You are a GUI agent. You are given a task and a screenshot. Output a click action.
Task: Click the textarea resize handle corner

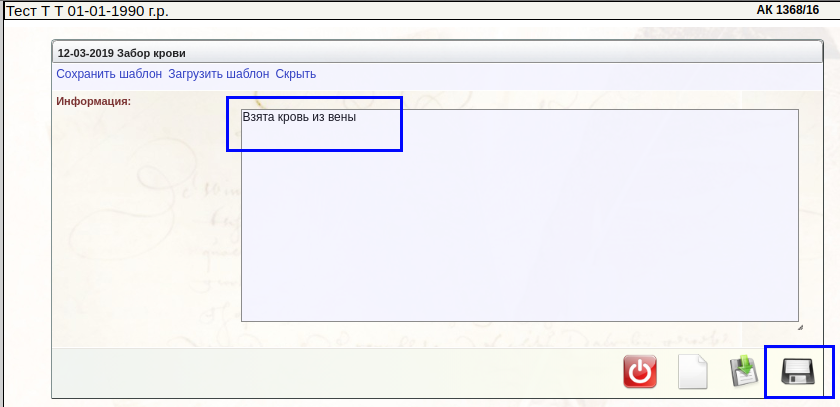[x=799, y=326]
